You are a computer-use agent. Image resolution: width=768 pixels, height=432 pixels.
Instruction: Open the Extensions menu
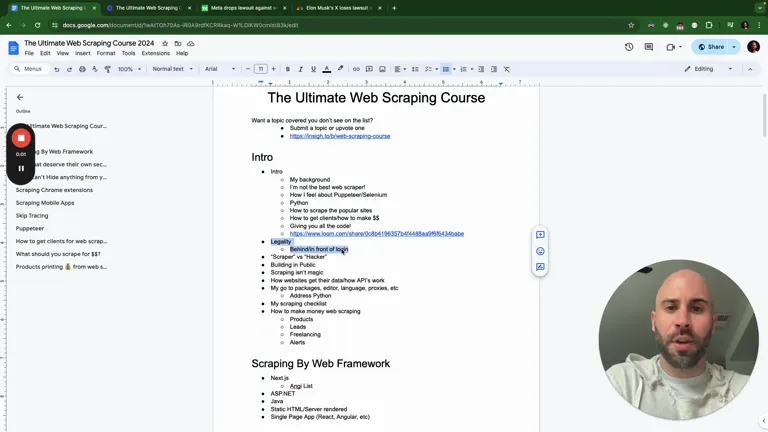pyautogui.click(x=156, y=53)
